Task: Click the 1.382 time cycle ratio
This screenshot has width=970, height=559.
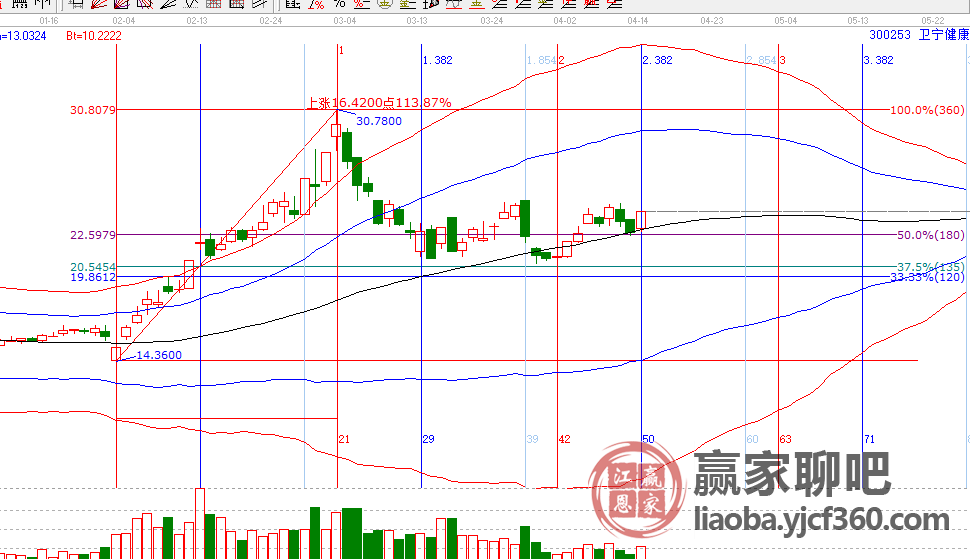Action: click(x=438, y=60)
